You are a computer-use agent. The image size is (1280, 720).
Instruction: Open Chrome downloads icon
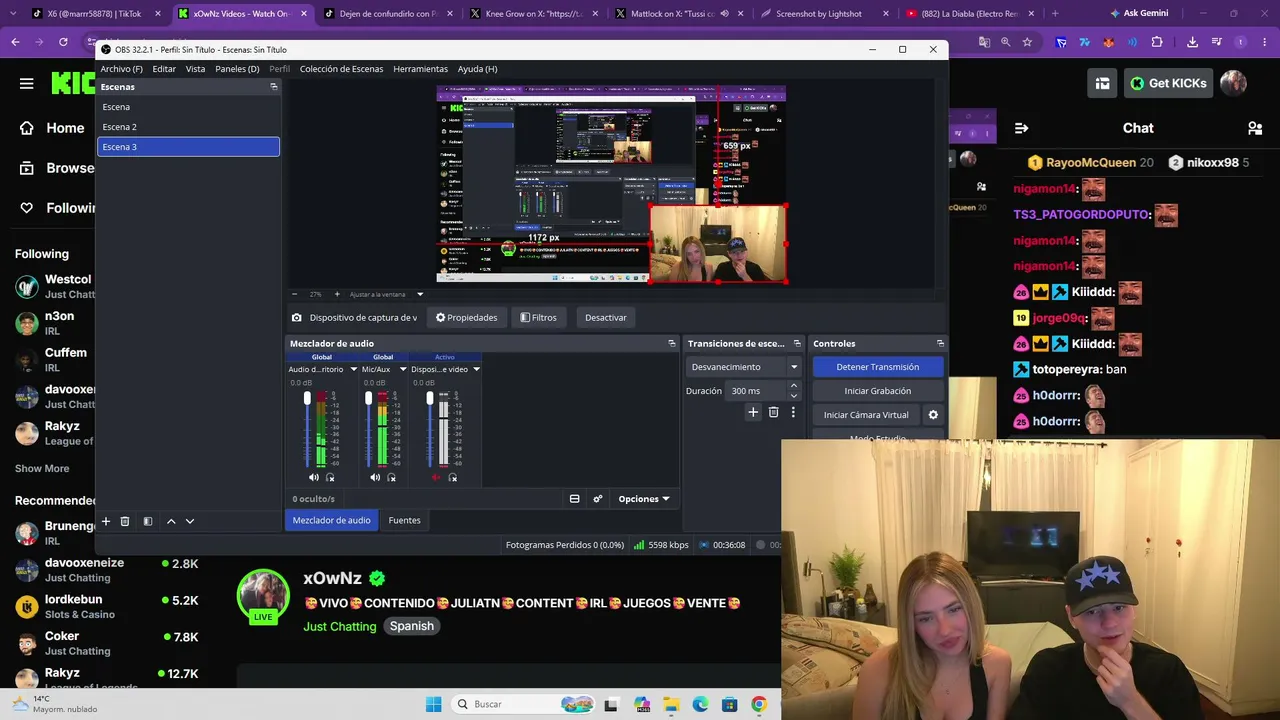[1192, 42]
